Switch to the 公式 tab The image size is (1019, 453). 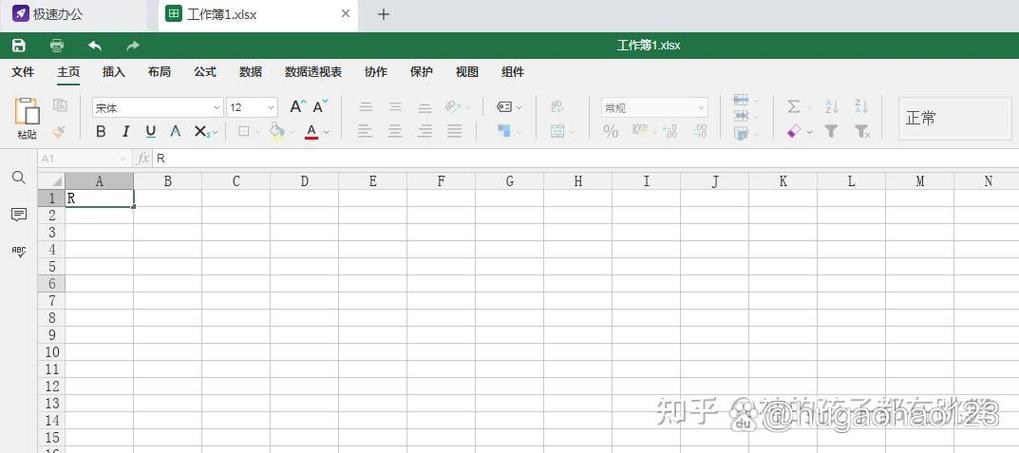[x=205, y=72]
